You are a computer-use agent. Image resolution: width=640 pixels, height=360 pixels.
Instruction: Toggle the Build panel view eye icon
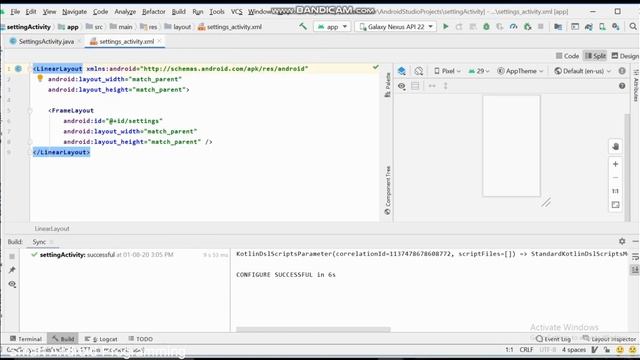12,284
